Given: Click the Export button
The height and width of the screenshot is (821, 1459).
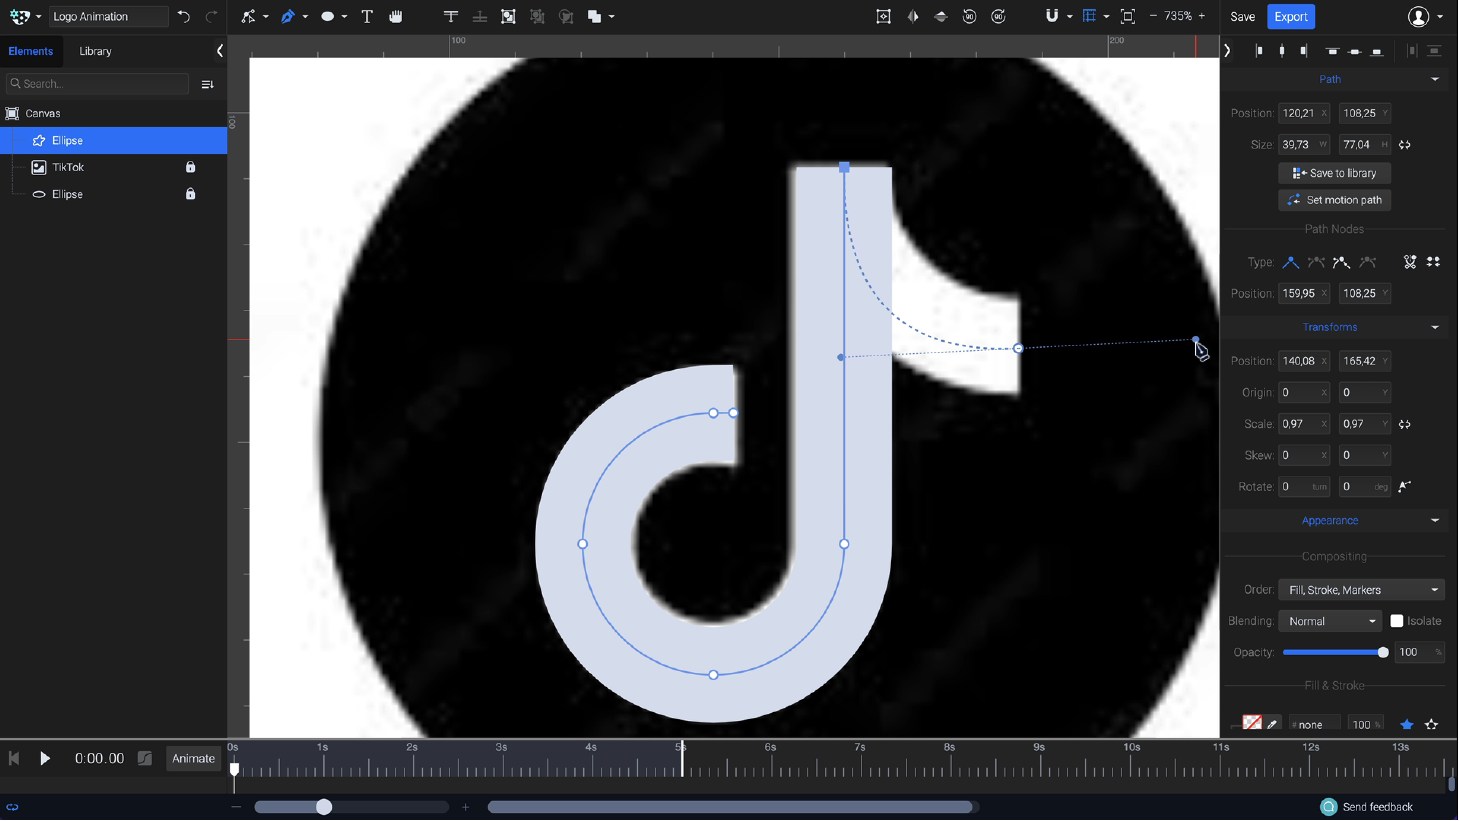Looking at the screenshot, I should (x=1291, y=17).
